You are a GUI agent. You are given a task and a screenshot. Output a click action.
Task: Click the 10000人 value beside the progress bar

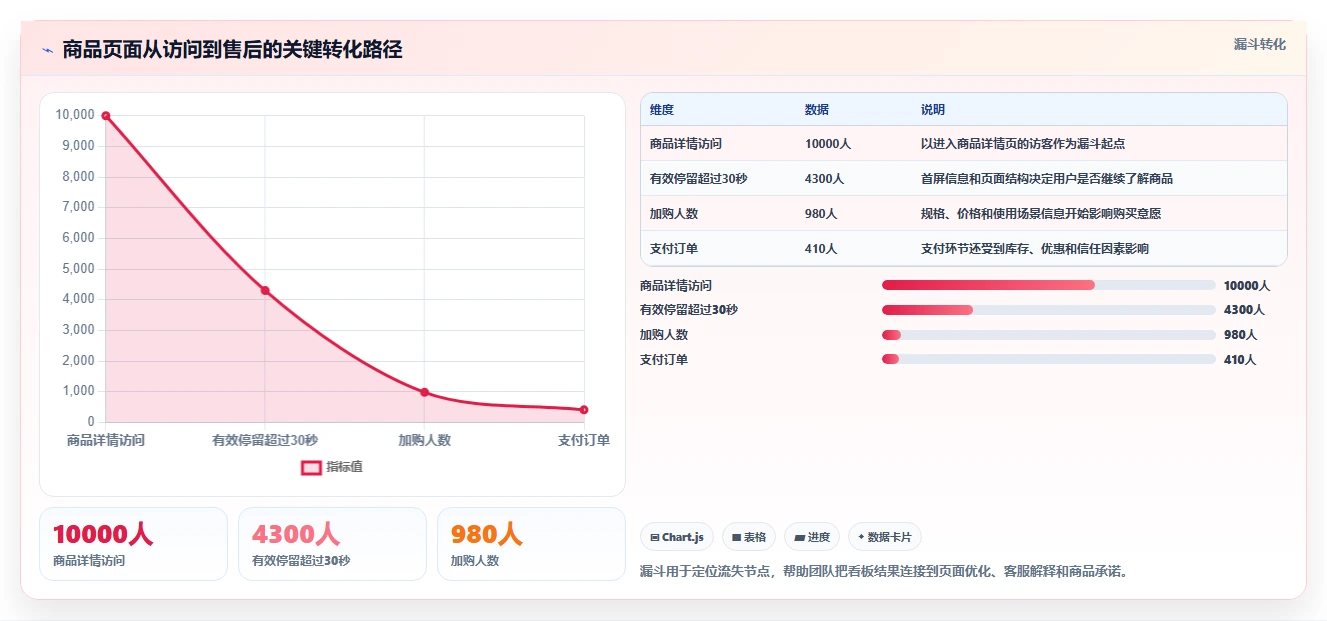(1247, 286)
